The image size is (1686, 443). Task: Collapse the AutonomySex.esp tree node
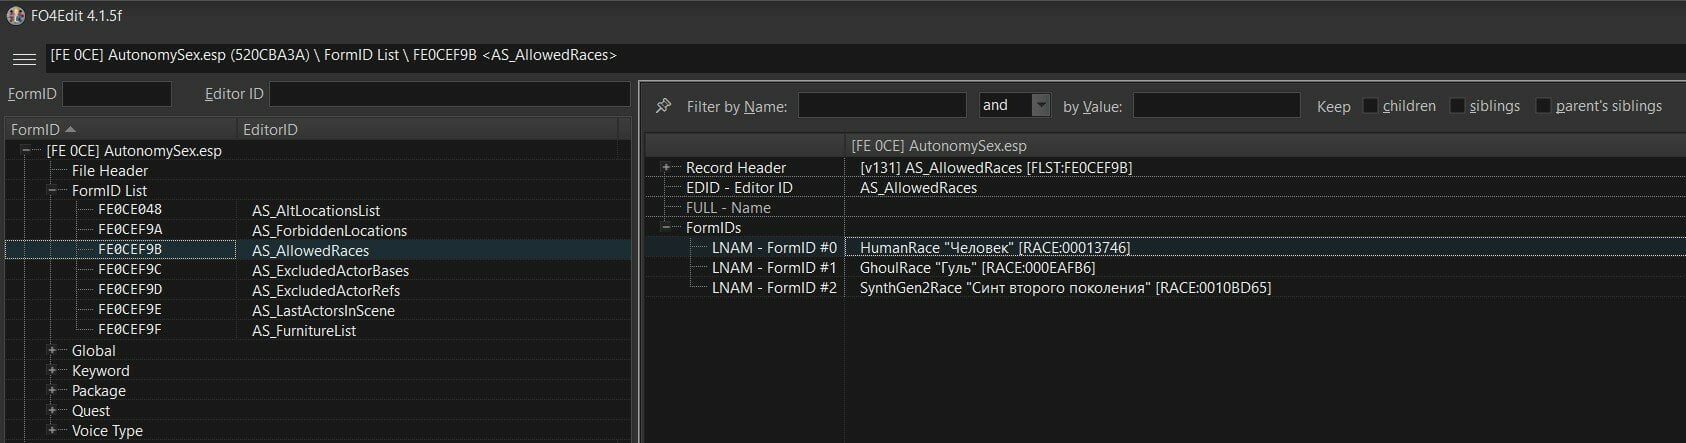tap(27, 151)
